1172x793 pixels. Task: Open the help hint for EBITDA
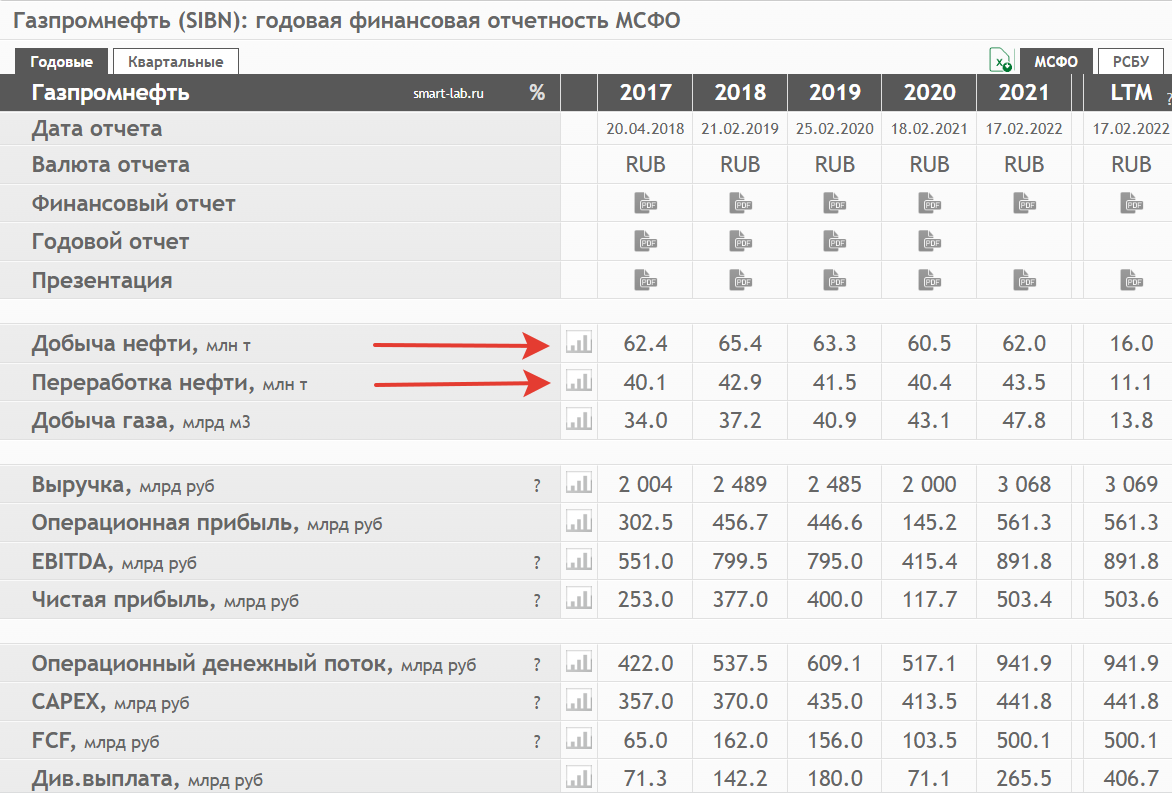click(537, 563)
